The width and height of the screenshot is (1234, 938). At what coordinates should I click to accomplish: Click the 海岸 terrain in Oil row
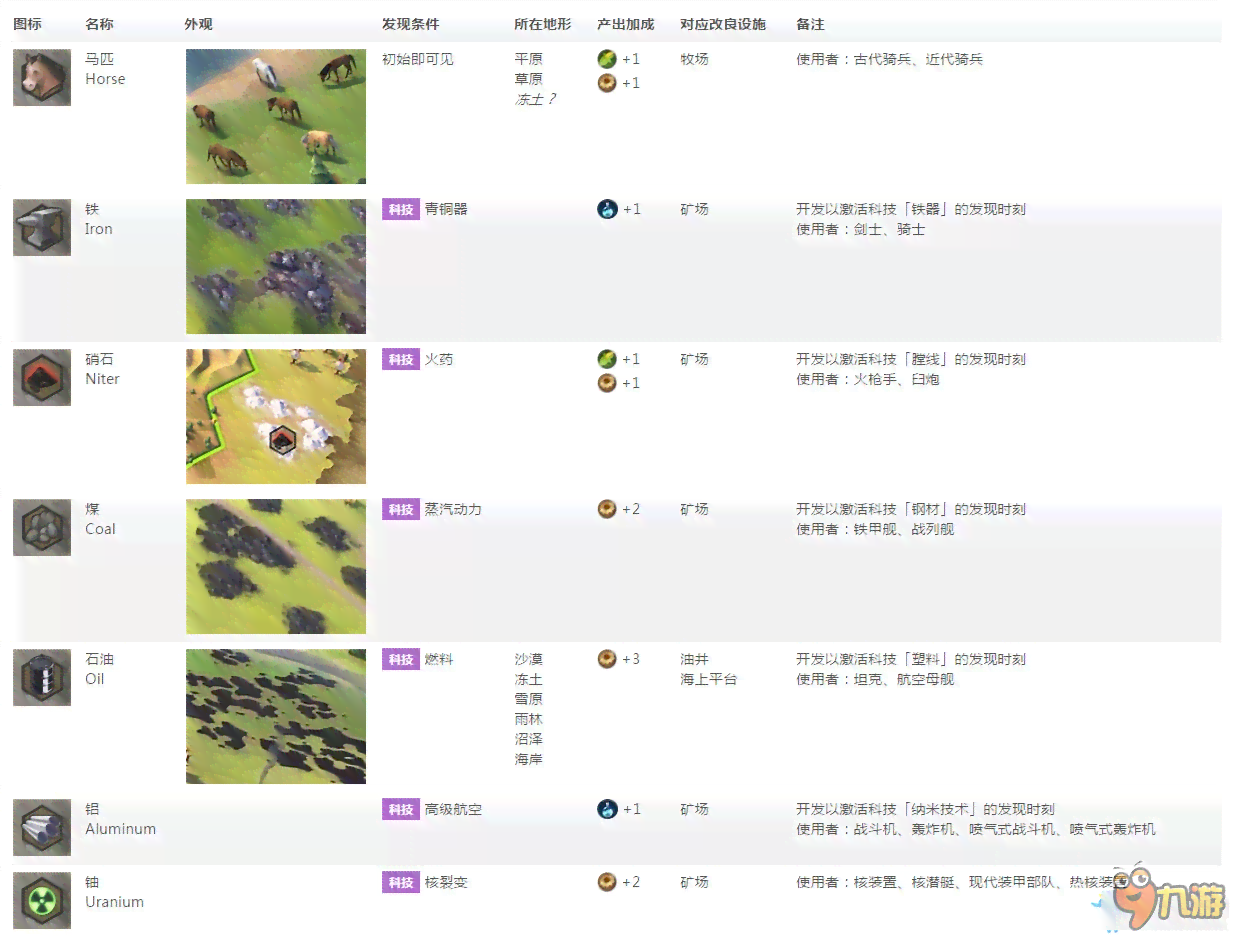529,759
